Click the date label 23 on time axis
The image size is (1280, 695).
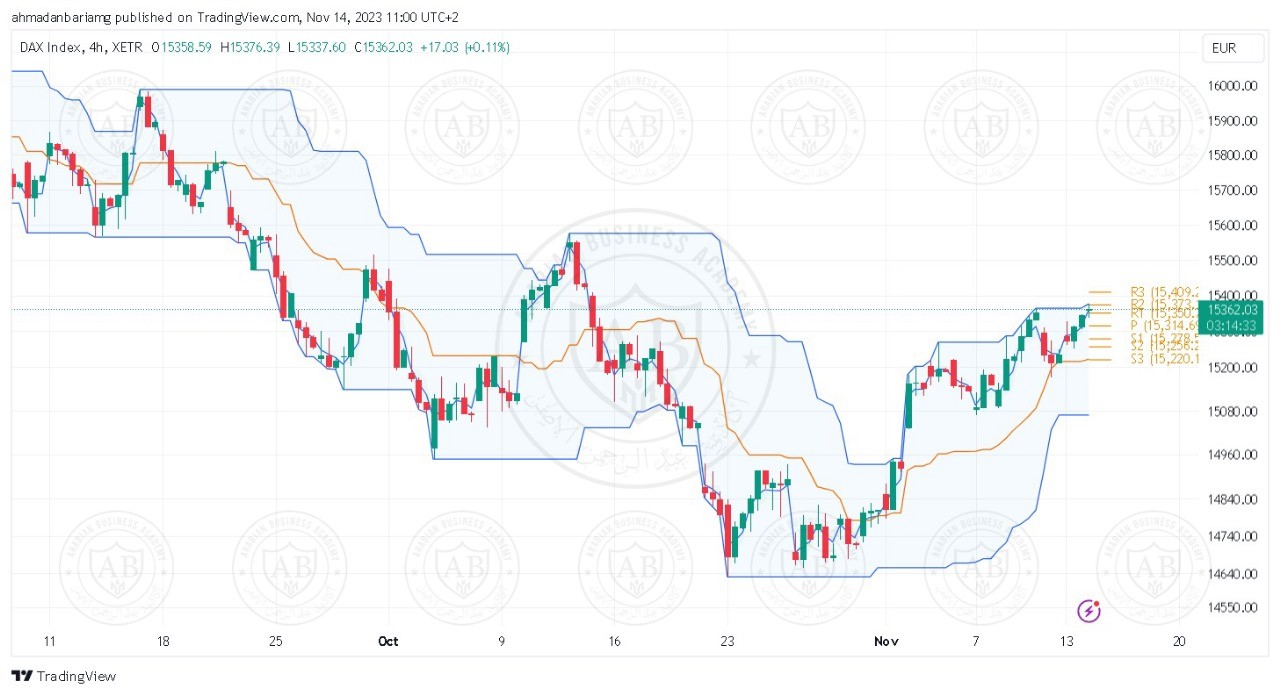coord(728,641)
